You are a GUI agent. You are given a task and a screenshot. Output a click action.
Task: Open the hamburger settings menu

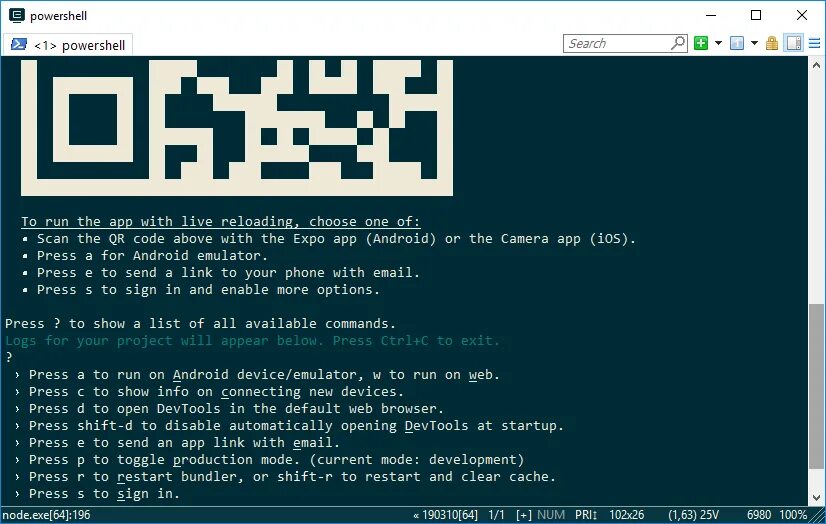coord(814,43)
